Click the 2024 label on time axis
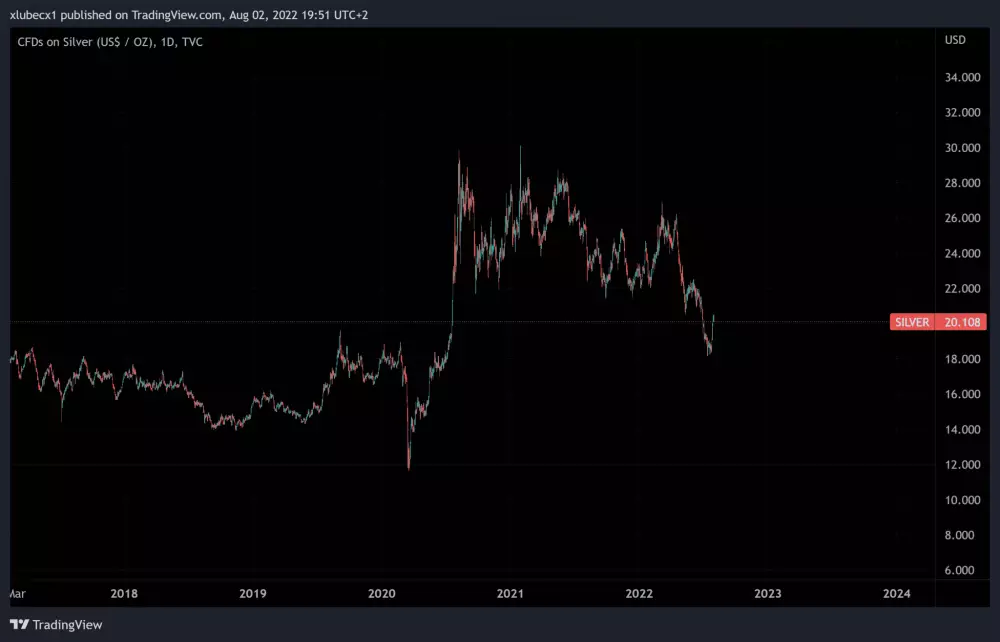 pyautogui.click(x=897, y=594)
